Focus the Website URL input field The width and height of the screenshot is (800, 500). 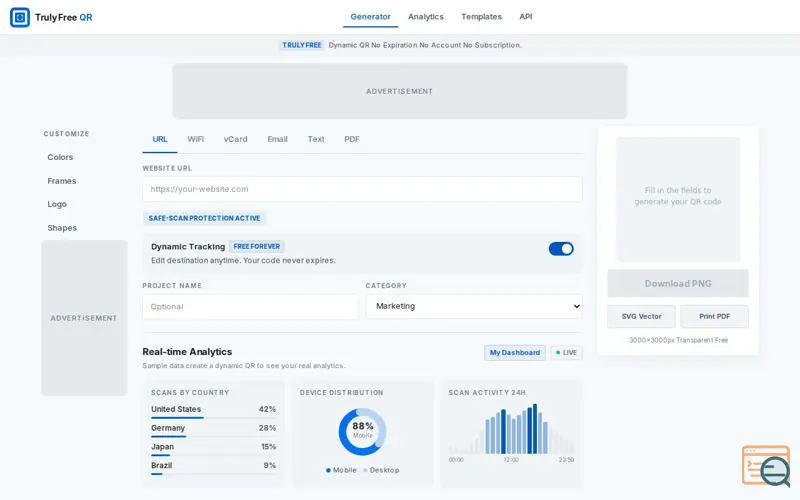coord(362,189)
